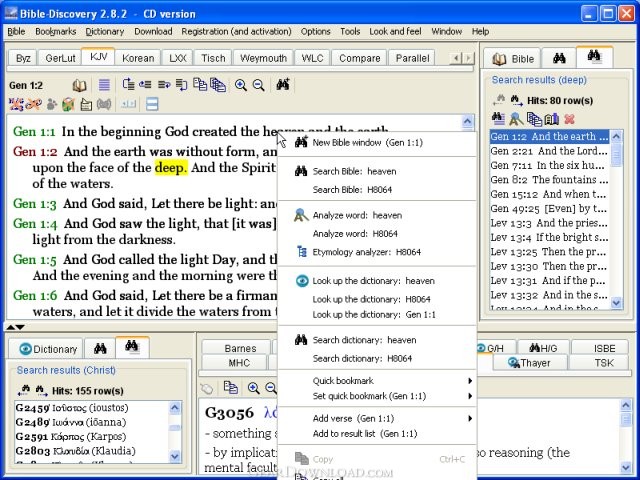Open the ISBE tab
Image resolution: width=640 pixels, height=480 pixels.
(600, 348)
